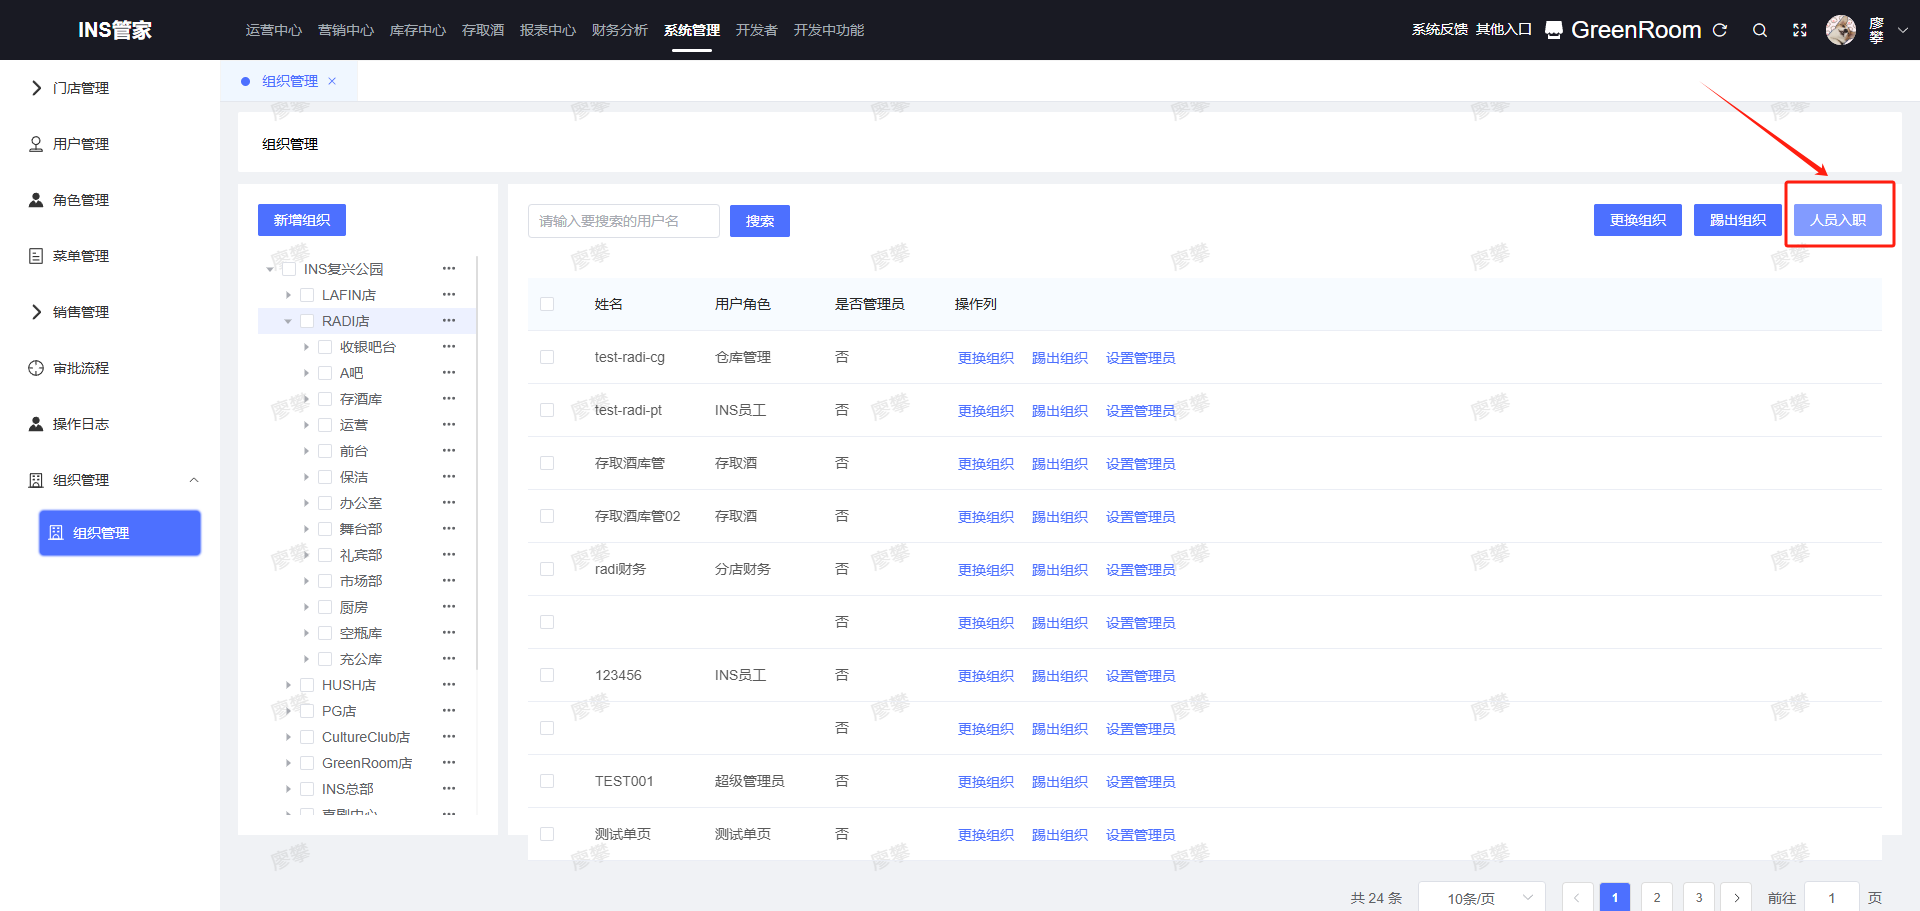Click the more-options dots for LAFIN店
The image size is (1920, 911).
pos(449,295)
